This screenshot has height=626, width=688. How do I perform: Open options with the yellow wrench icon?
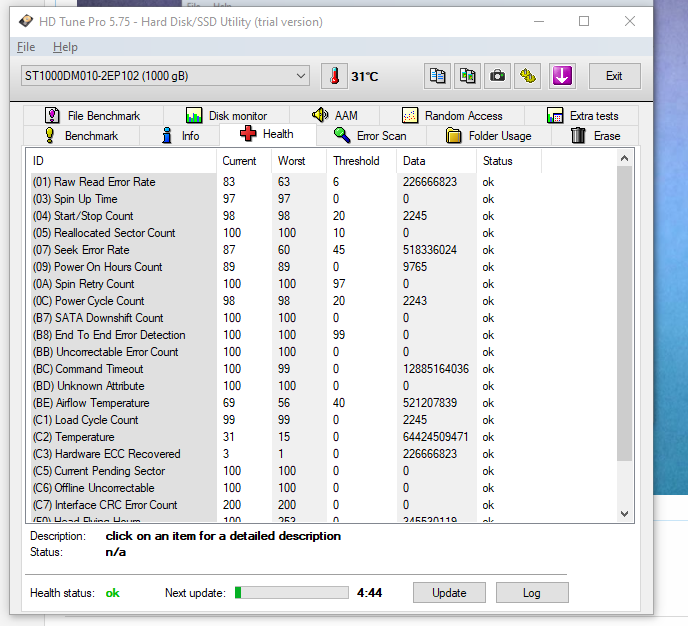pyautogui.click(x=528, y=76)
